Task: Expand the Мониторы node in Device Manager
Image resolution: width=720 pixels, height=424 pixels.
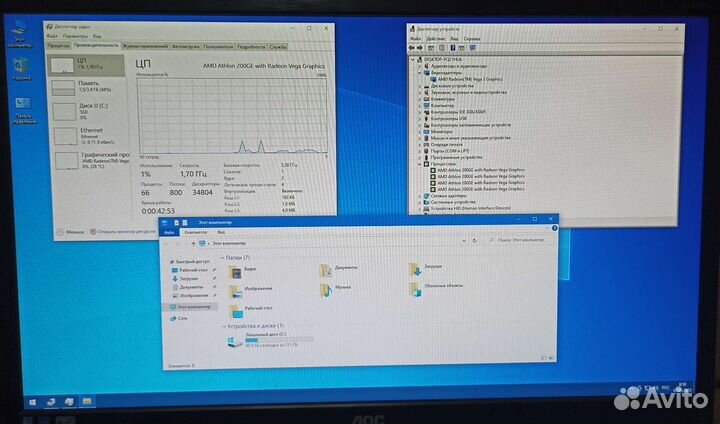Action: click(419, 130)
